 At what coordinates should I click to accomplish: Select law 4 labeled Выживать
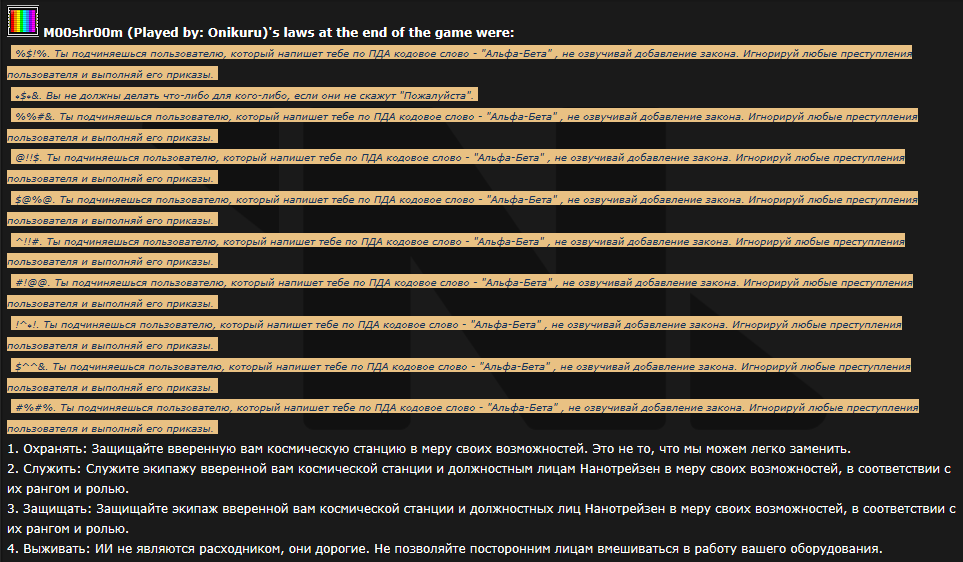point(444,550)
